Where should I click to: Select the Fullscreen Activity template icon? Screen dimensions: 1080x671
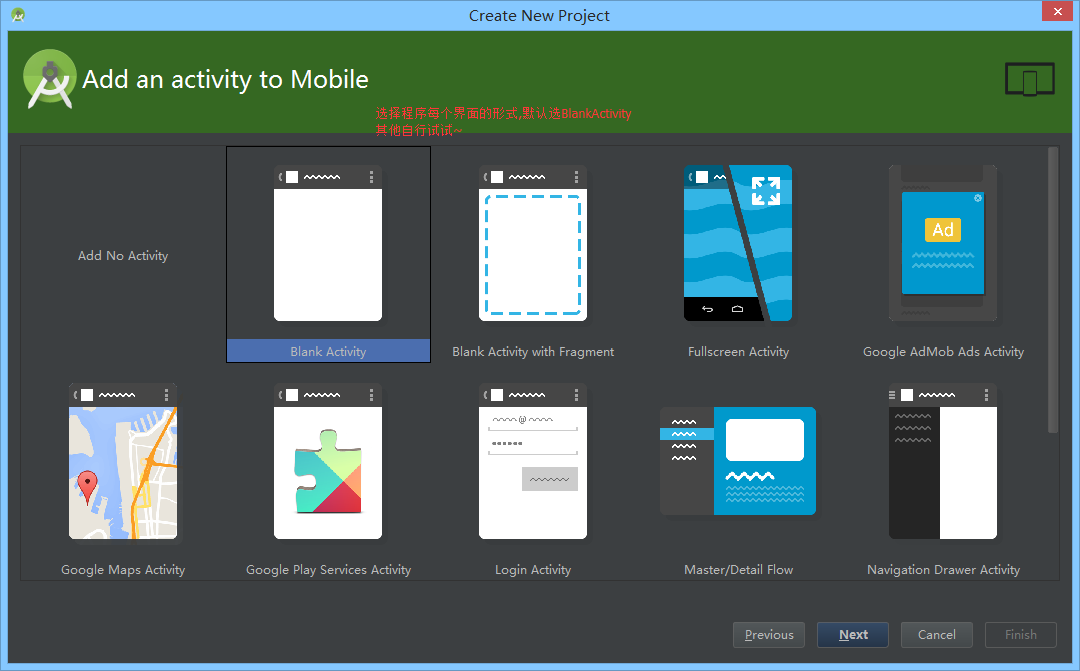click(x=738, y=243)
